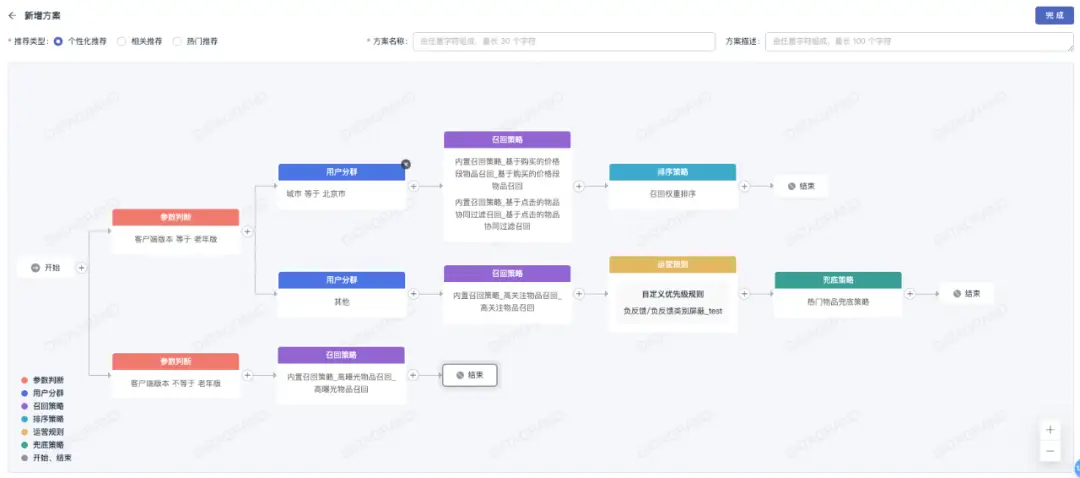Screen dimensions: 1080x478
Task: Choose the 相关推荐 recommendation type
Action: click(121, 42)
